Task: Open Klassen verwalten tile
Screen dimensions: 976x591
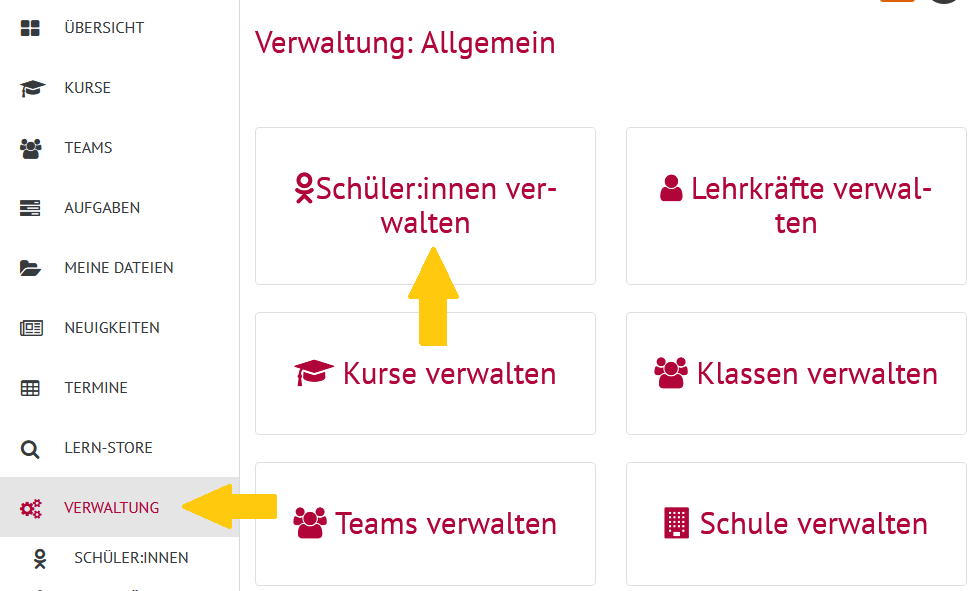Action: pos(796,374)
